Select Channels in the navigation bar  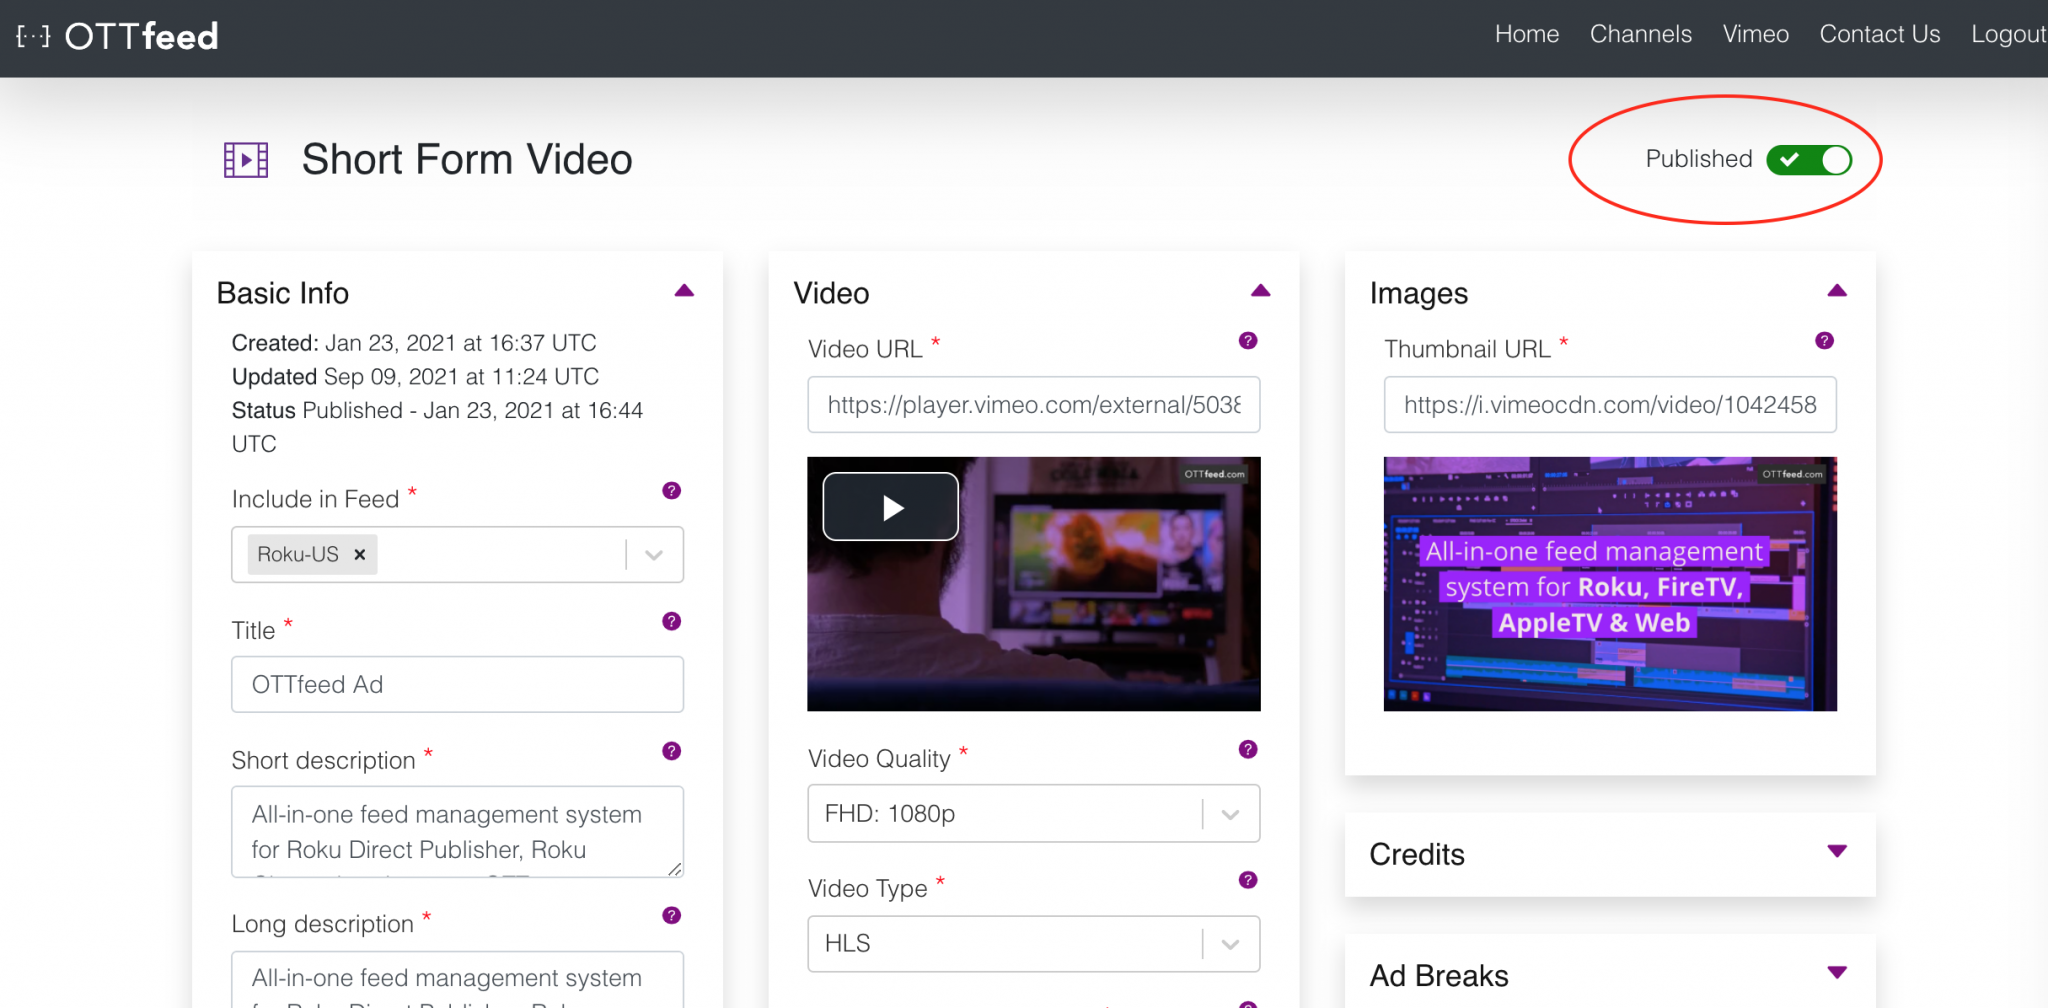(x=1641, y=33)
